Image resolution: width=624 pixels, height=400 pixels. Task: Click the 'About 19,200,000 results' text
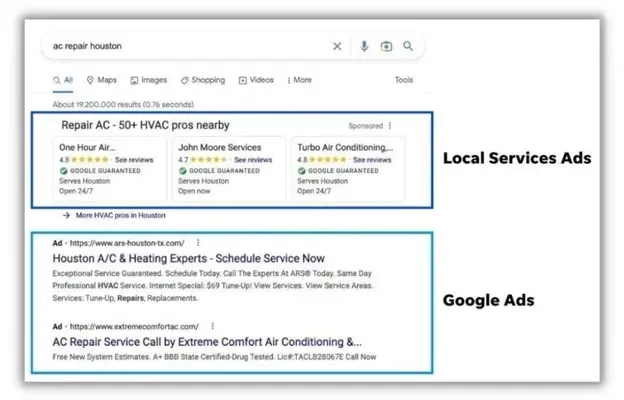click(123, 105)
